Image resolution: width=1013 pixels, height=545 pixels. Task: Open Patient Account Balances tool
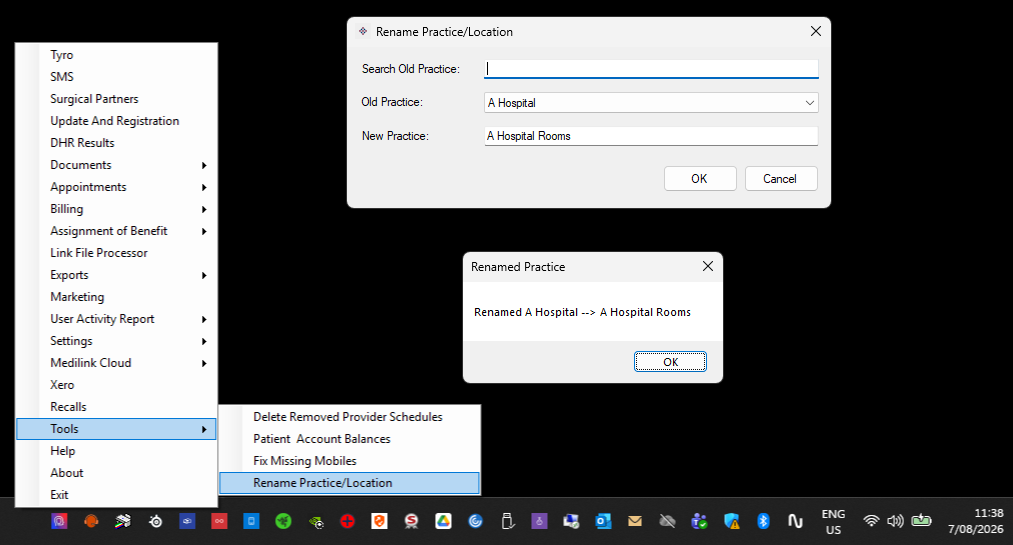pyautogui.click(x=350, y=438)
